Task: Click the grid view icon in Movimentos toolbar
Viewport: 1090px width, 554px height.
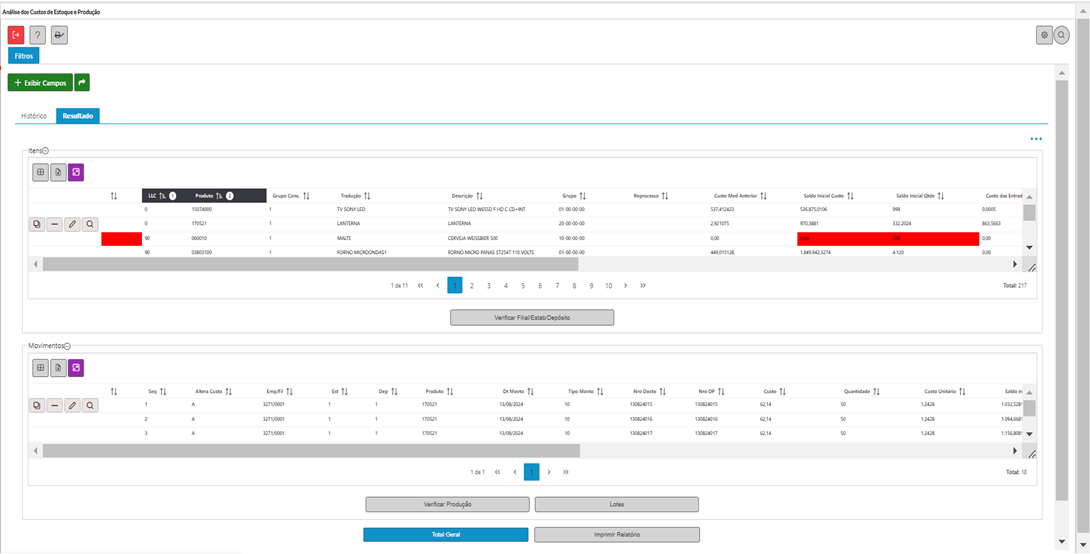Action: (40, 368)
